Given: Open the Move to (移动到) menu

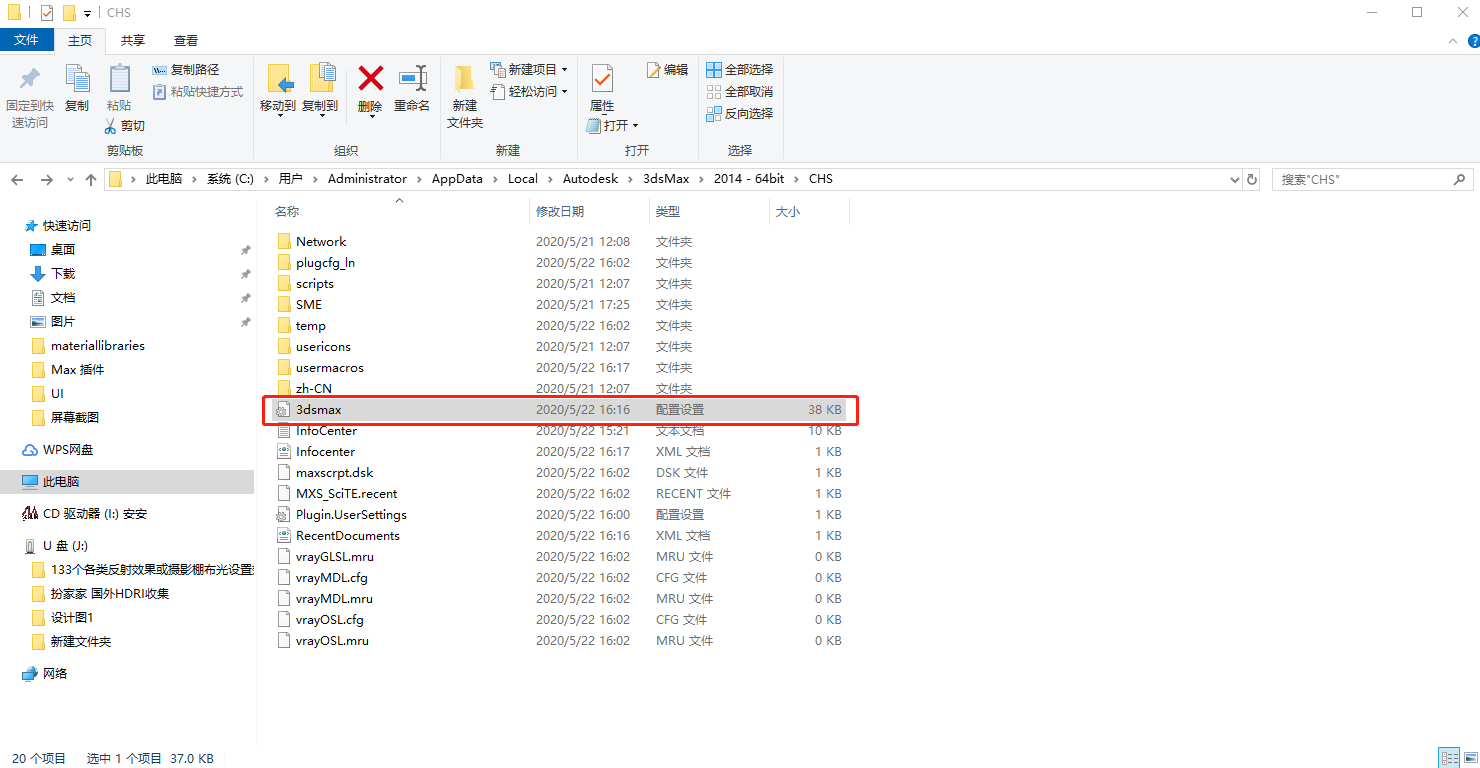Looking at the screenshot, I should click(277, 90).
